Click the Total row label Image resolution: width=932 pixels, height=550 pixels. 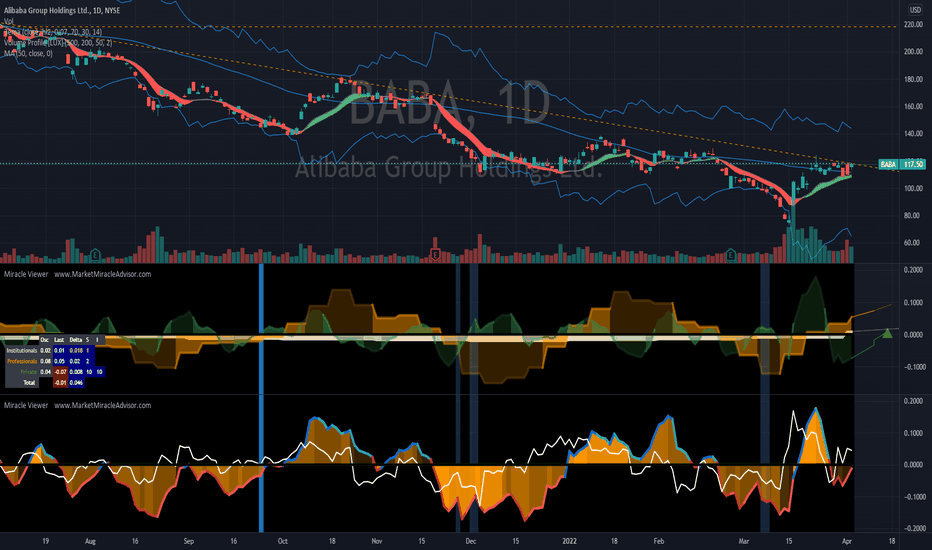[x=29, y=383]
